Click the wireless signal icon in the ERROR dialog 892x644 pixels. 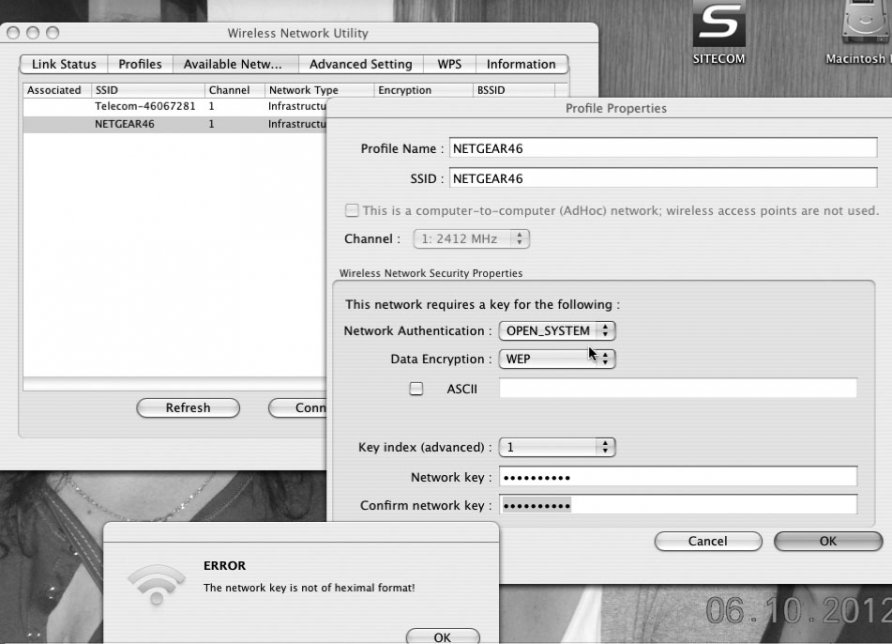[x=156, y=584]
